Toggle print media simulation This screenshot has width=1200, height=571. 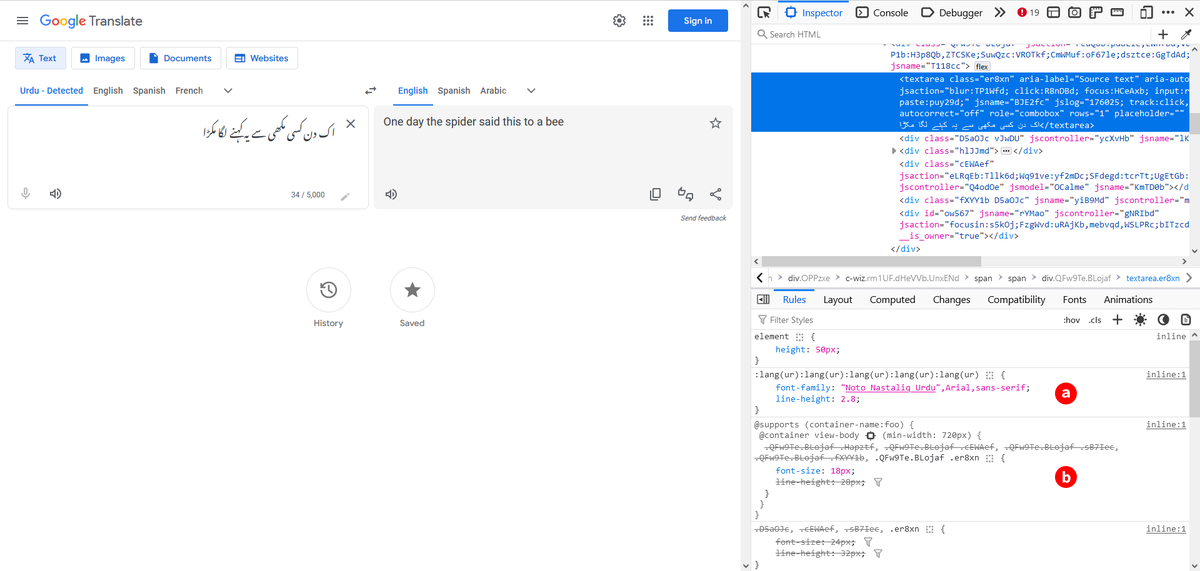[1186, 320]
